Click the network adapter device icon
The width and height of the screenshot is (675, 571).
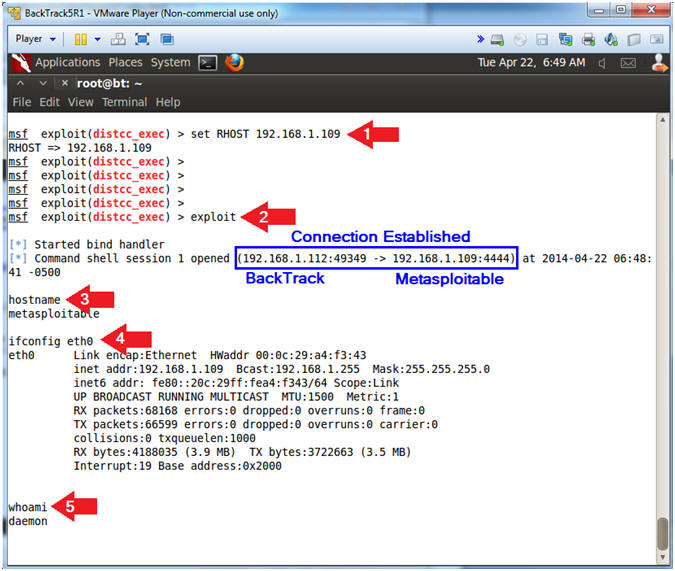565,40
